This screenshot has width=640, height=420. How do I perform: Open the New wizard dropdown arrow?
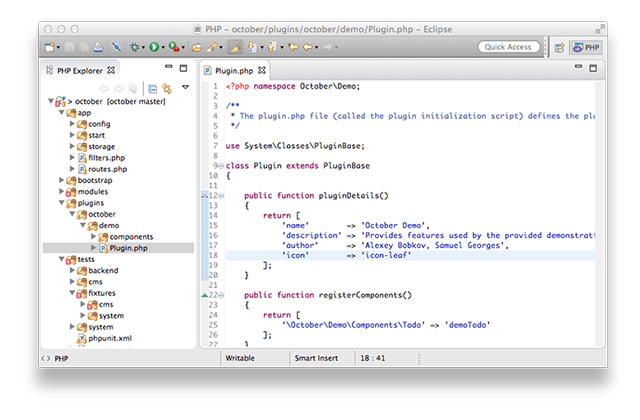point(58,48)
